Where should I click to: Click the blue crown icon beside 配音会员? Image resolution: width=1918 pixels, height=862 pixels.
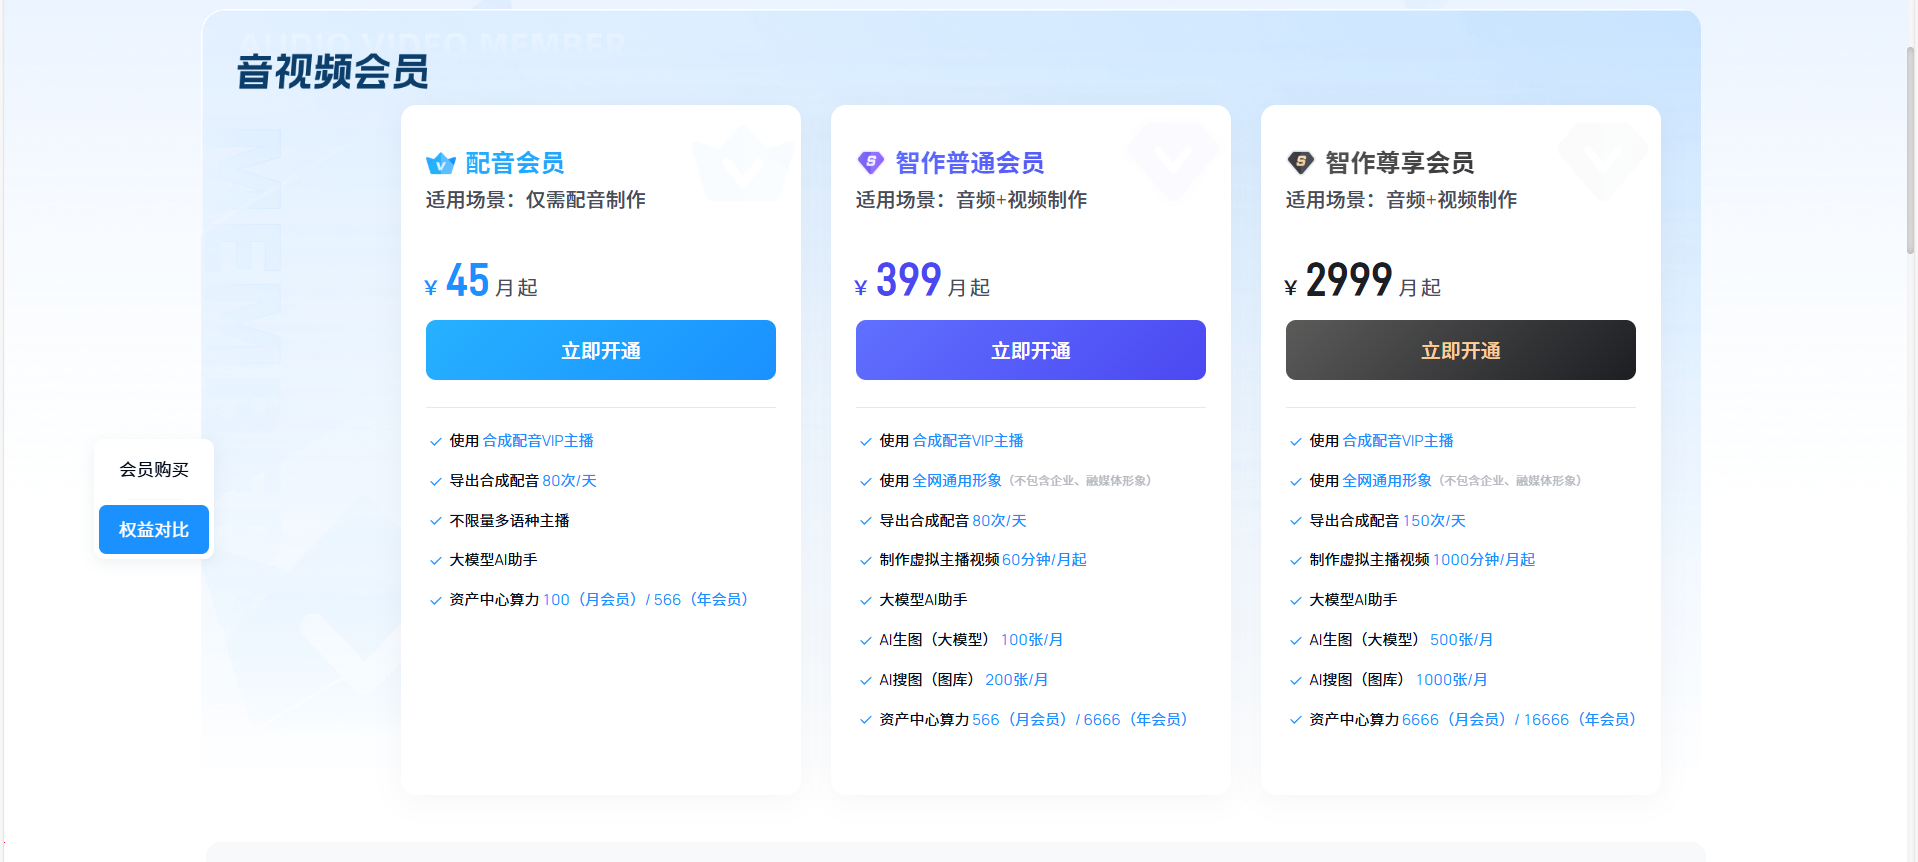pyautogui.click(x=440, y=163)
